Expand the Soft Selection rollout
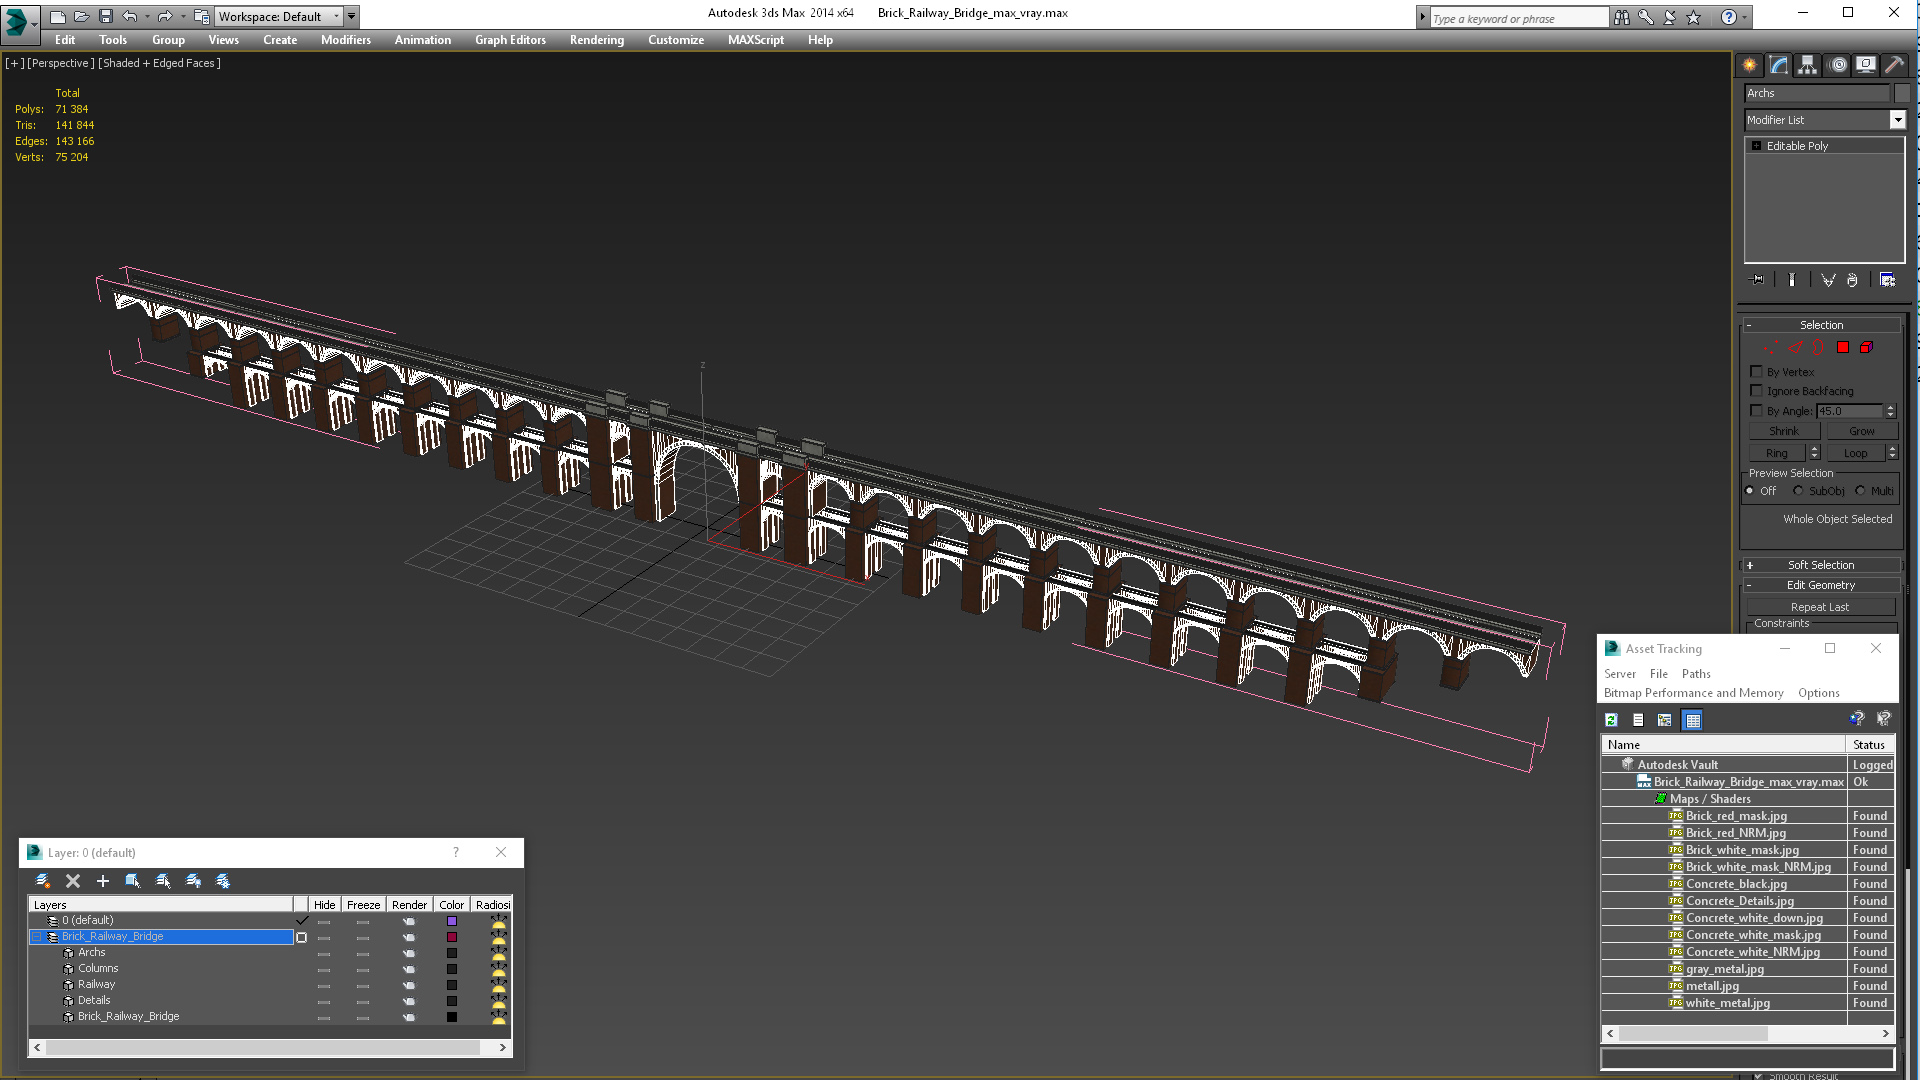The height and width of the screenshot is (1080, 1920). pyautogui.click(x=1820, y=564)
